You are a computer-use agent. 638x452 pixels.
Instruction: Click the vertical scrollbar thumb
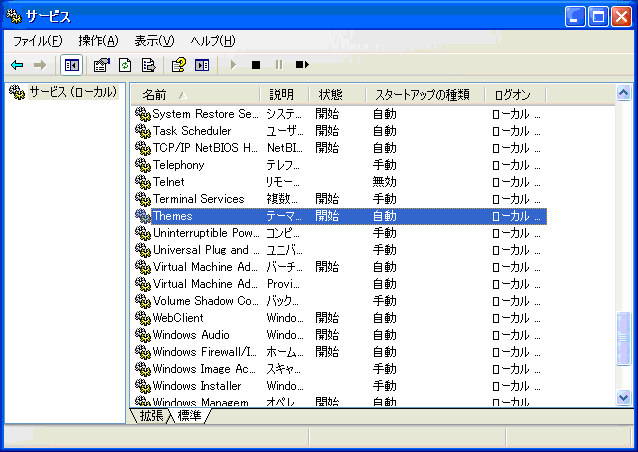(623, 338)
